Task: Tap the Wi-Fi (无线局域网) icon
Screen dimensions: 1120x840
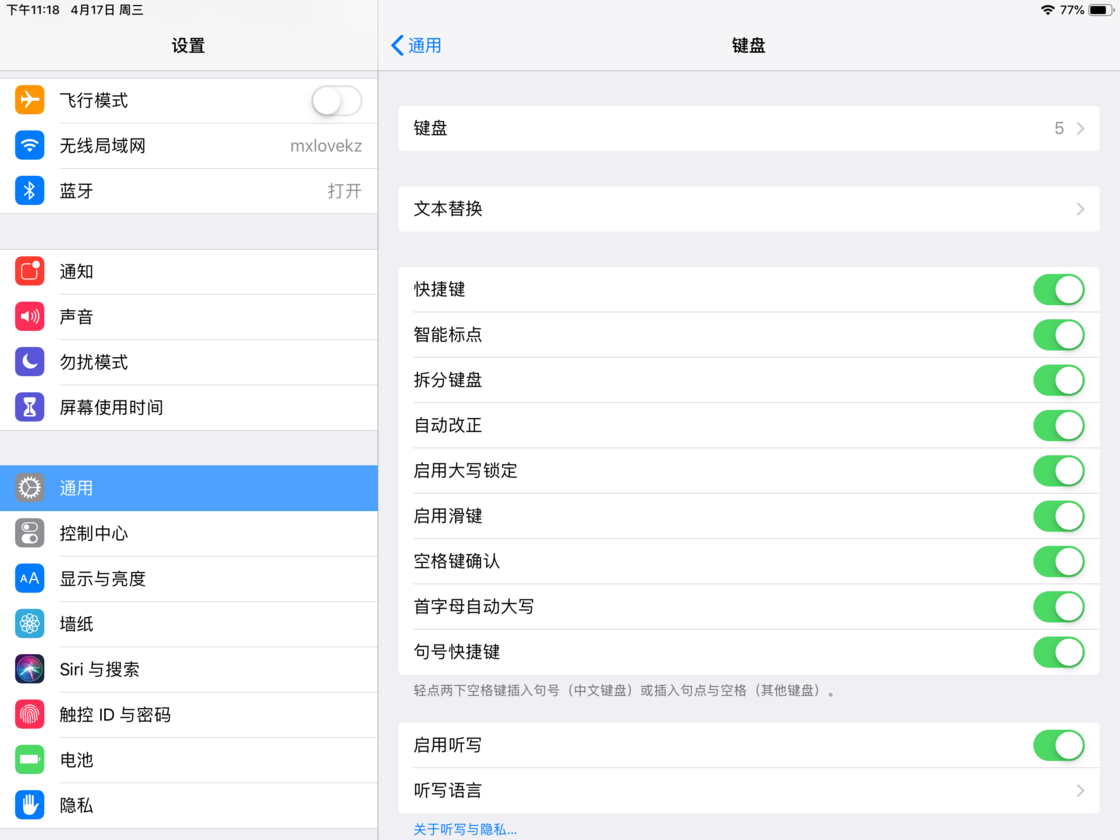Action: coord(29,146)
